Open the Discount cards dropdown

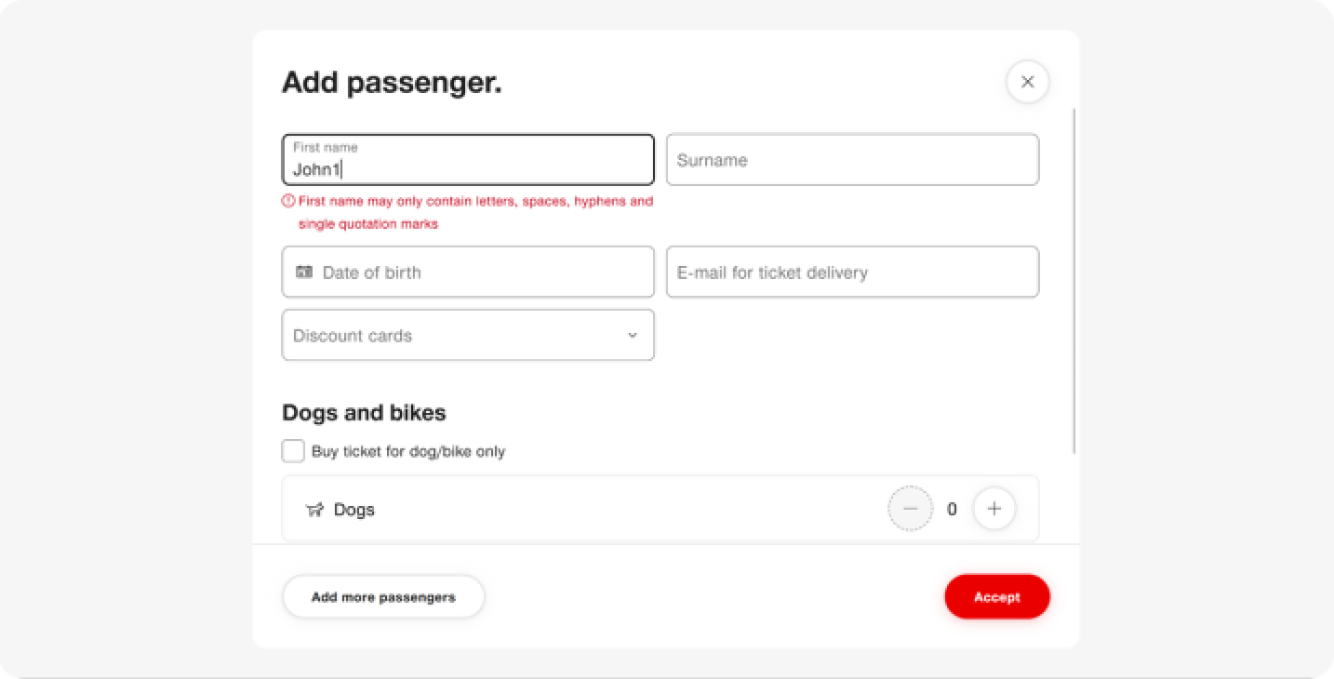tap(468, 335)
